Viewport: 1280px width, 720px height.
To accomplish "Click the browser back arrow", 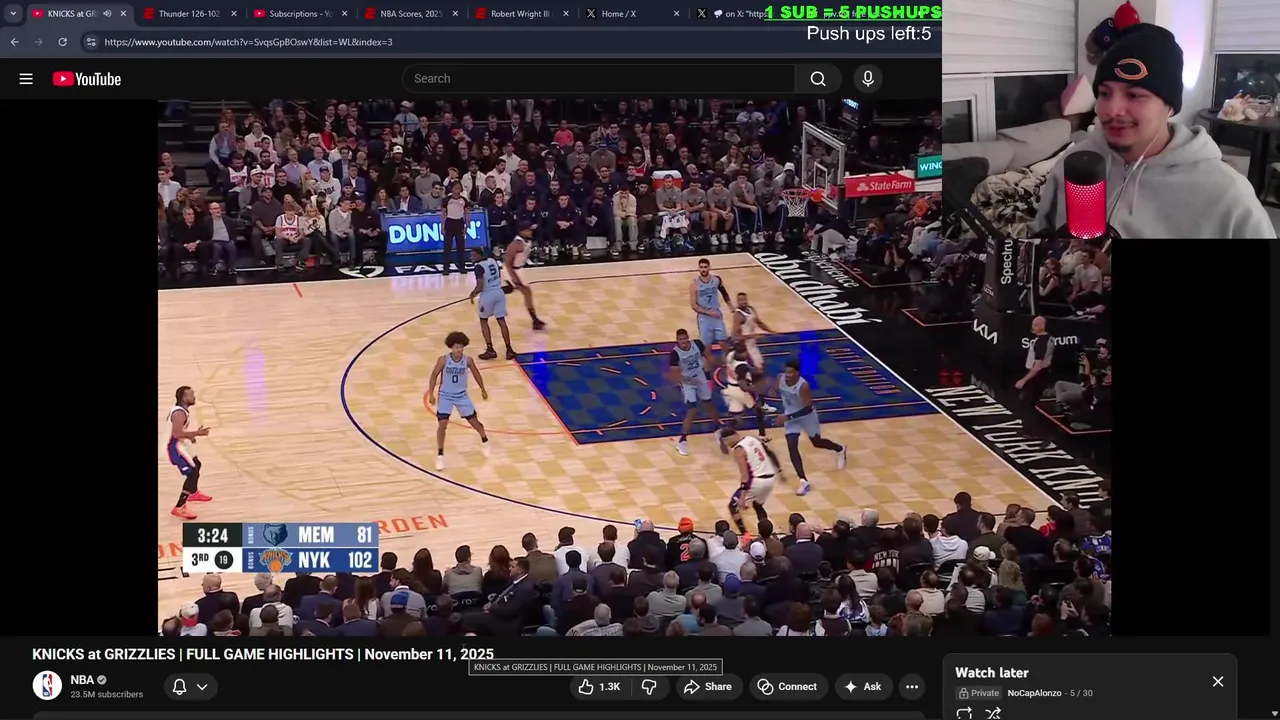I will (x=14, y=42).
